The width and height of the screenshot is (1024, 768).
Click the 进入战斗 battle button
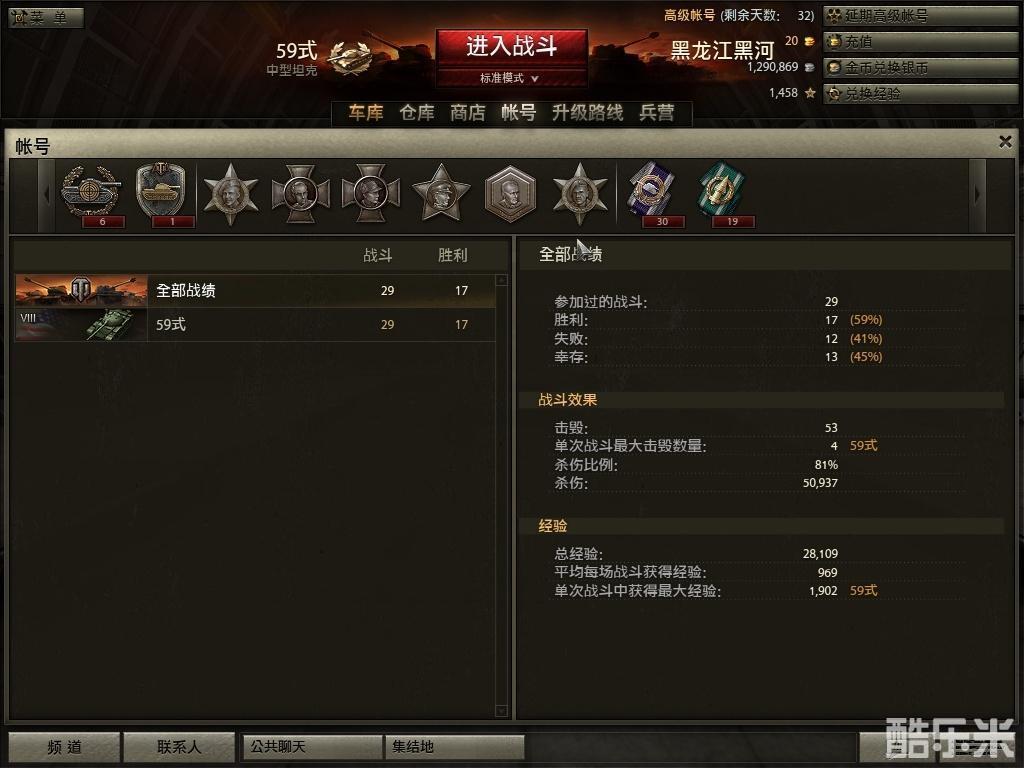[x=511, y=47]
